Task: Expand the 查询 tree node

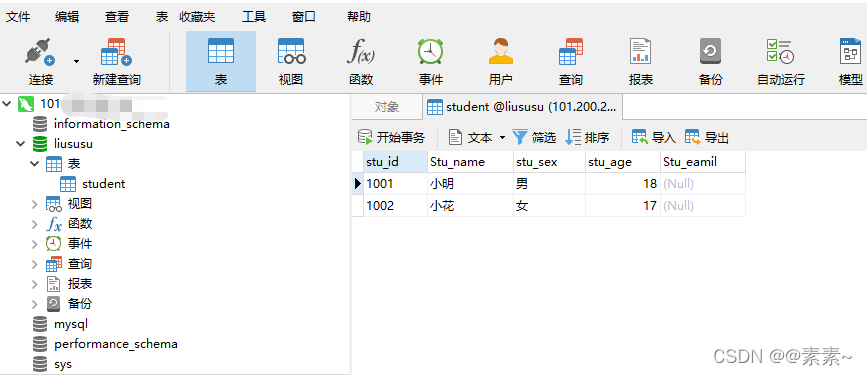Action: [35, 264]
